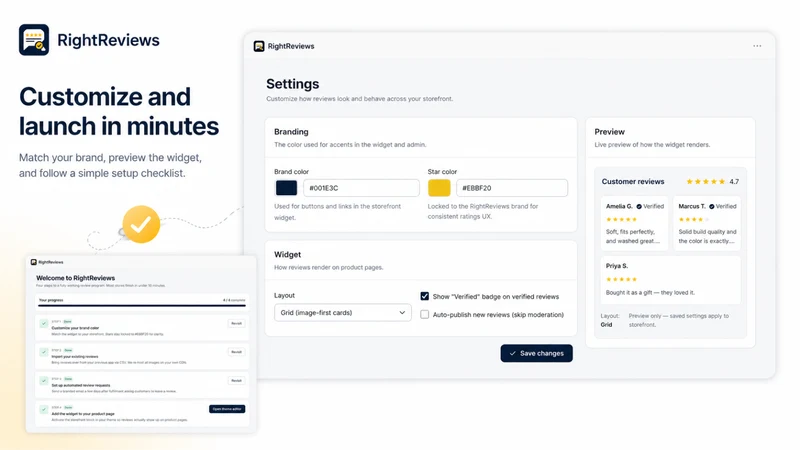Click the Verified badge icon beside Marcus T.
The width and height of the screenshot is (800, 450).
click(x=711, y=207)
